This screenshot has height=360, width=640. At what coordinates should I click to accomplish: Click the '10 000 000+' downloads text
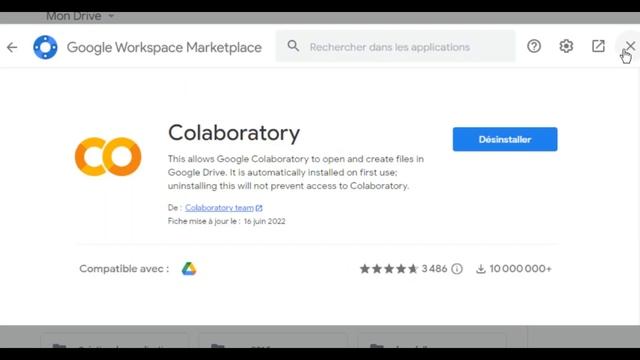point(520,269)
